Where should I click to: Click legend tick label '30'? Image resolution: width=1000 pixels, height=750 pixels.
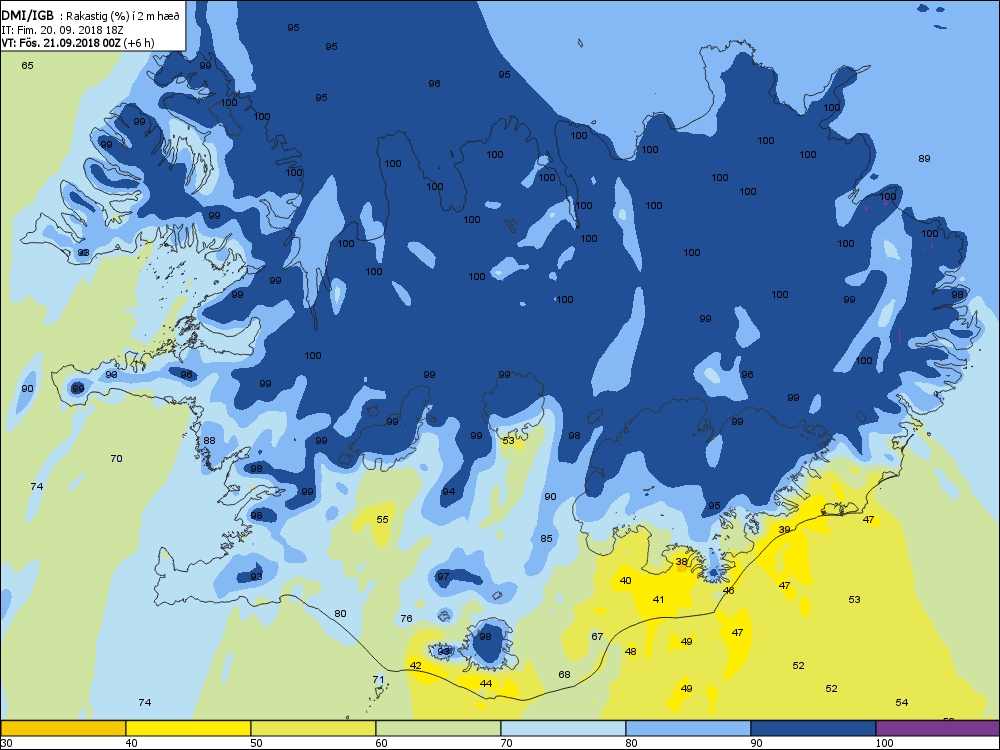pos(6,743)
